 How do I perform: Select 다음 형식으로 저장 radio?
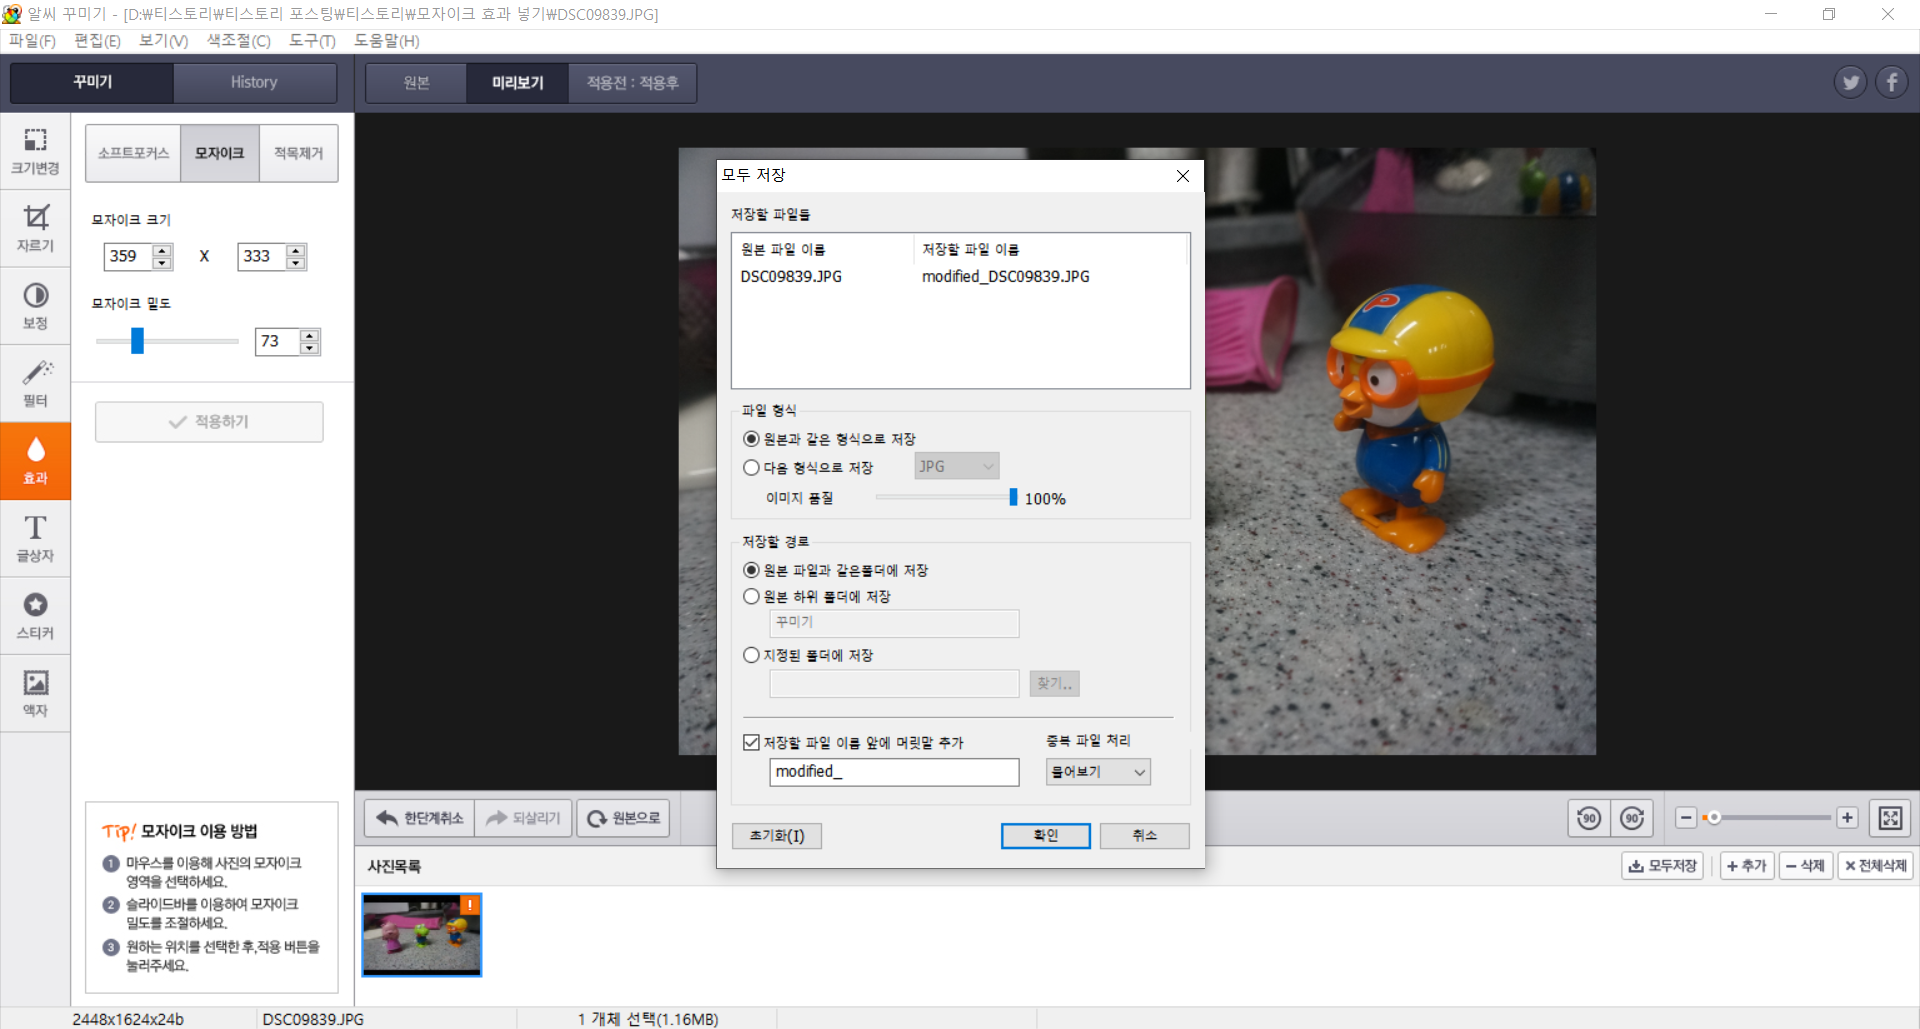click(x=751, y=467)
